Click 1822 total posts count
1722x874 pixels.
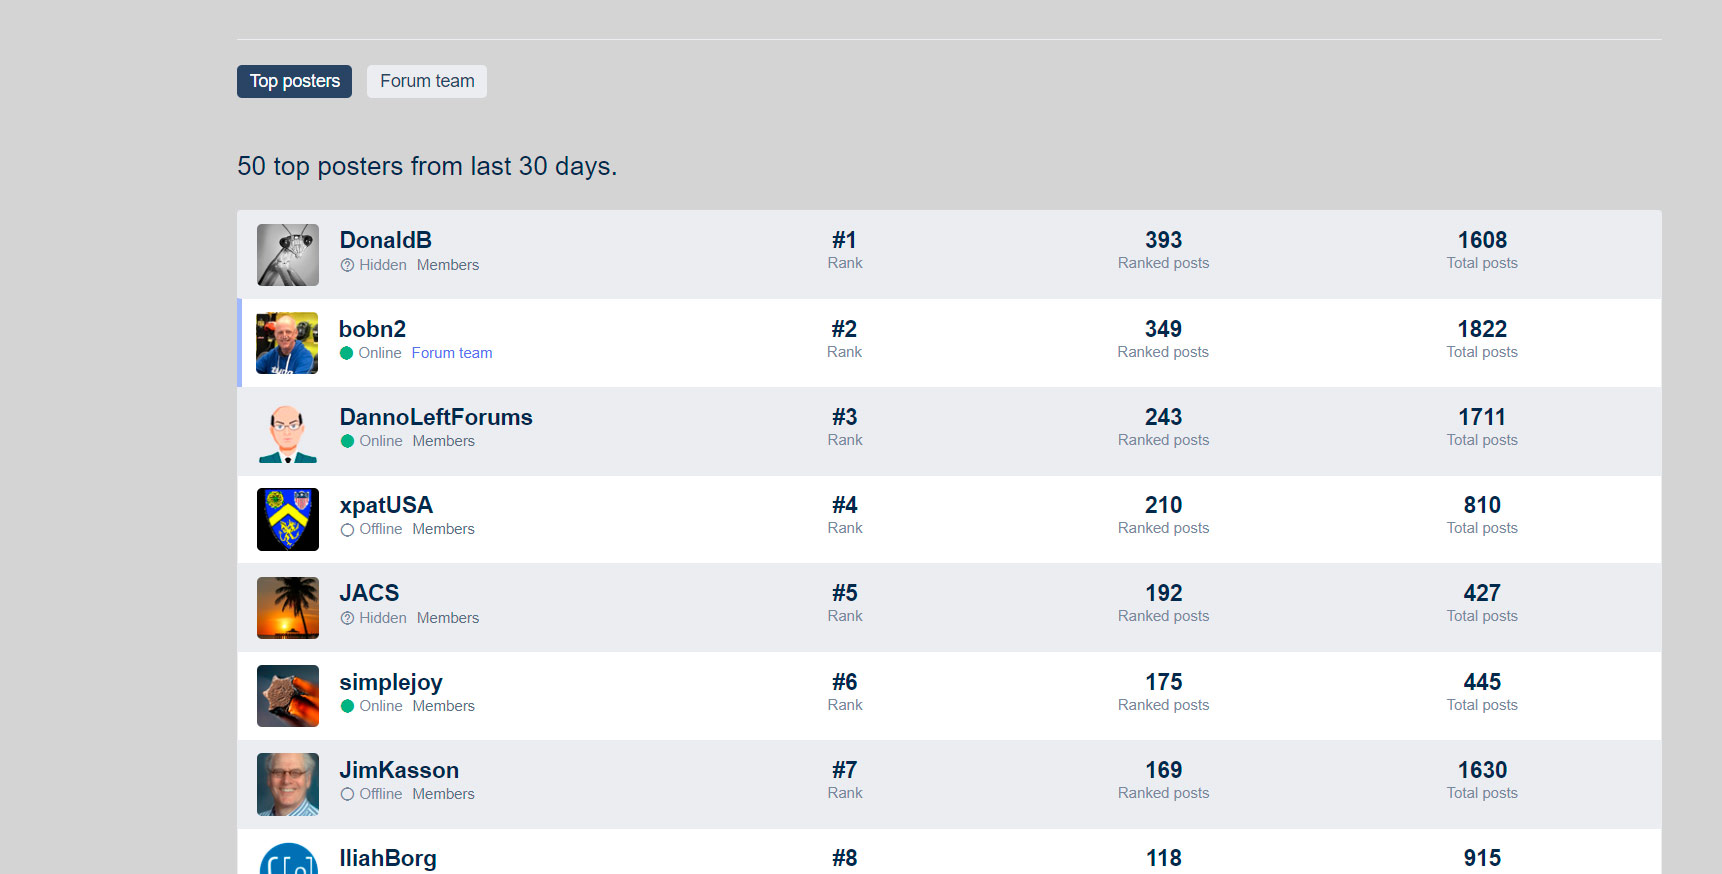[1482, 329]
